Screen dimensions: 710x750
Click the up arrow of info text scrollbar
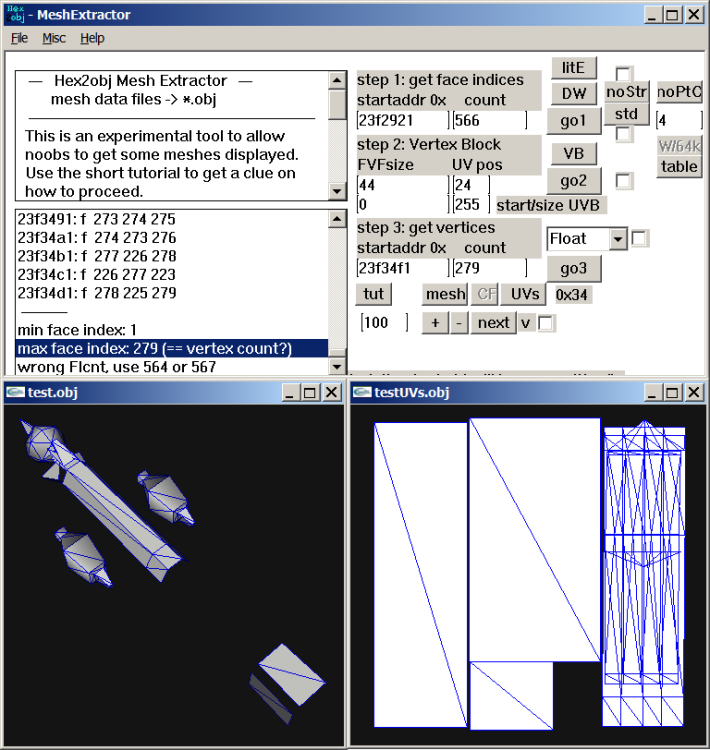tap(337, 80)
